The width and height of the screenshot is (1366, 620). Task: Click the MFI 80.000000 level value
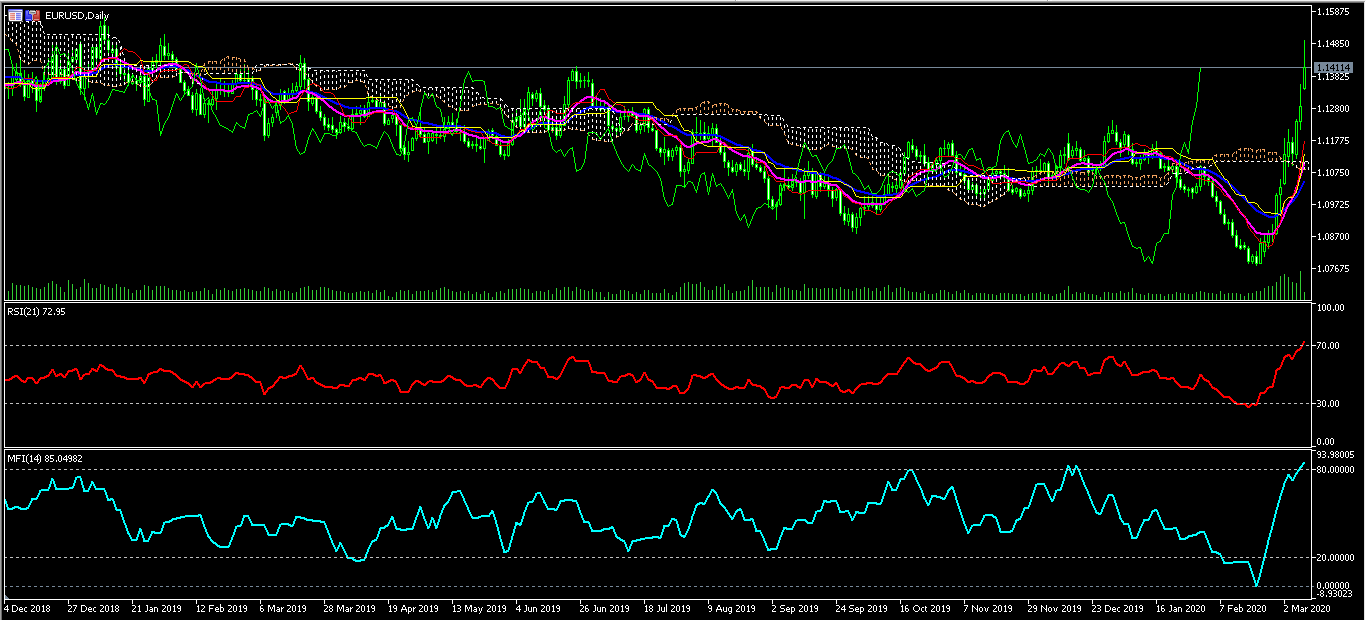pos(1336,469)
